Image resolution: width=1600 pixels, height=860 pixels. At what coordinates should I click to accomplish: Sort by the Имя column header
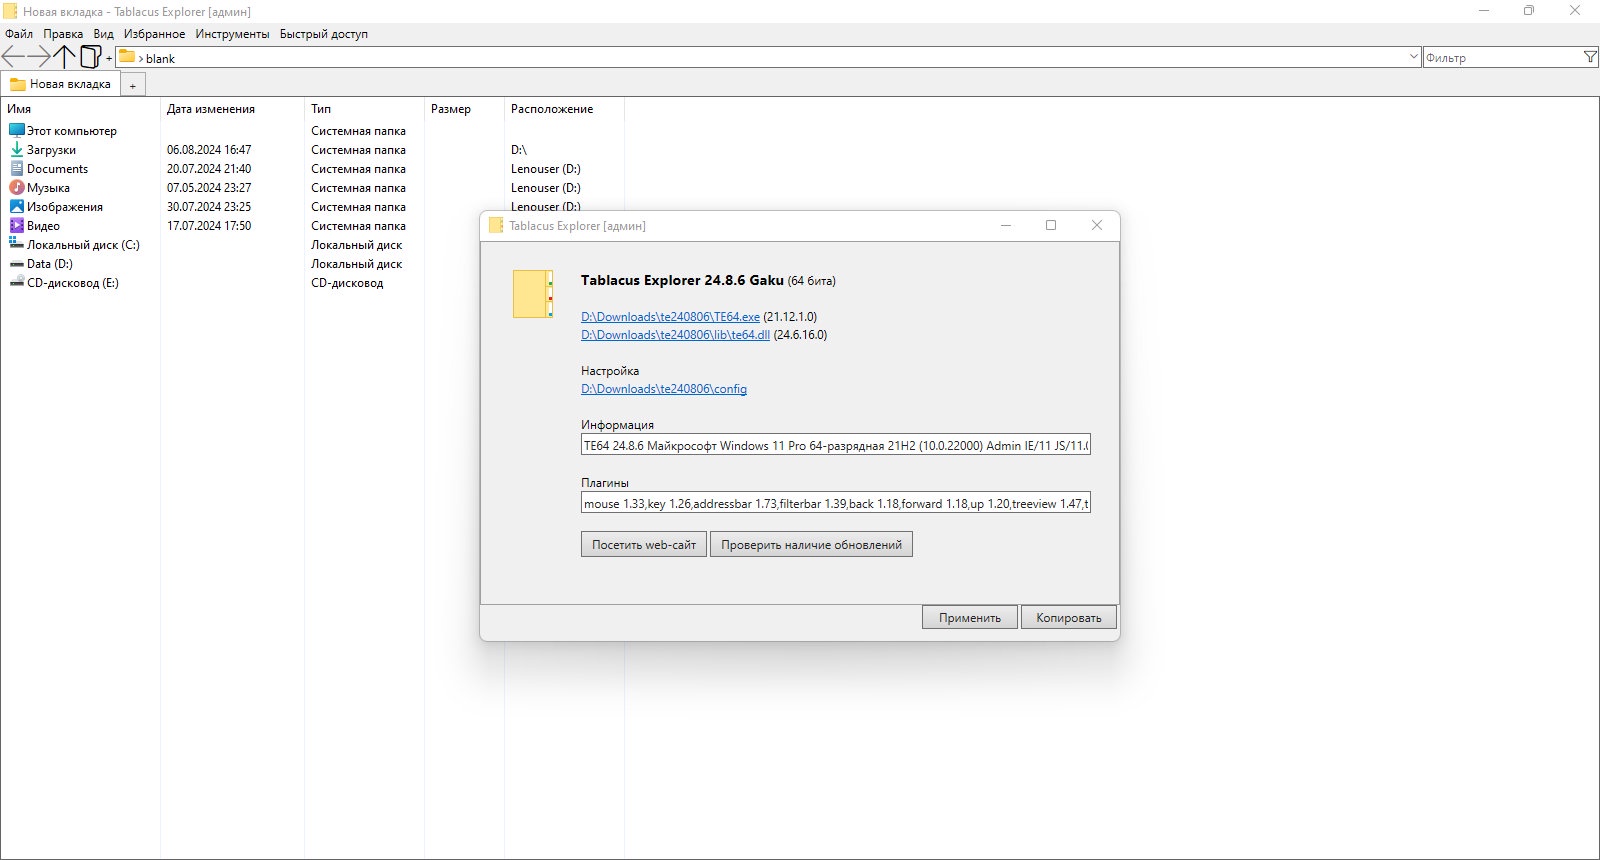(80, 109)
